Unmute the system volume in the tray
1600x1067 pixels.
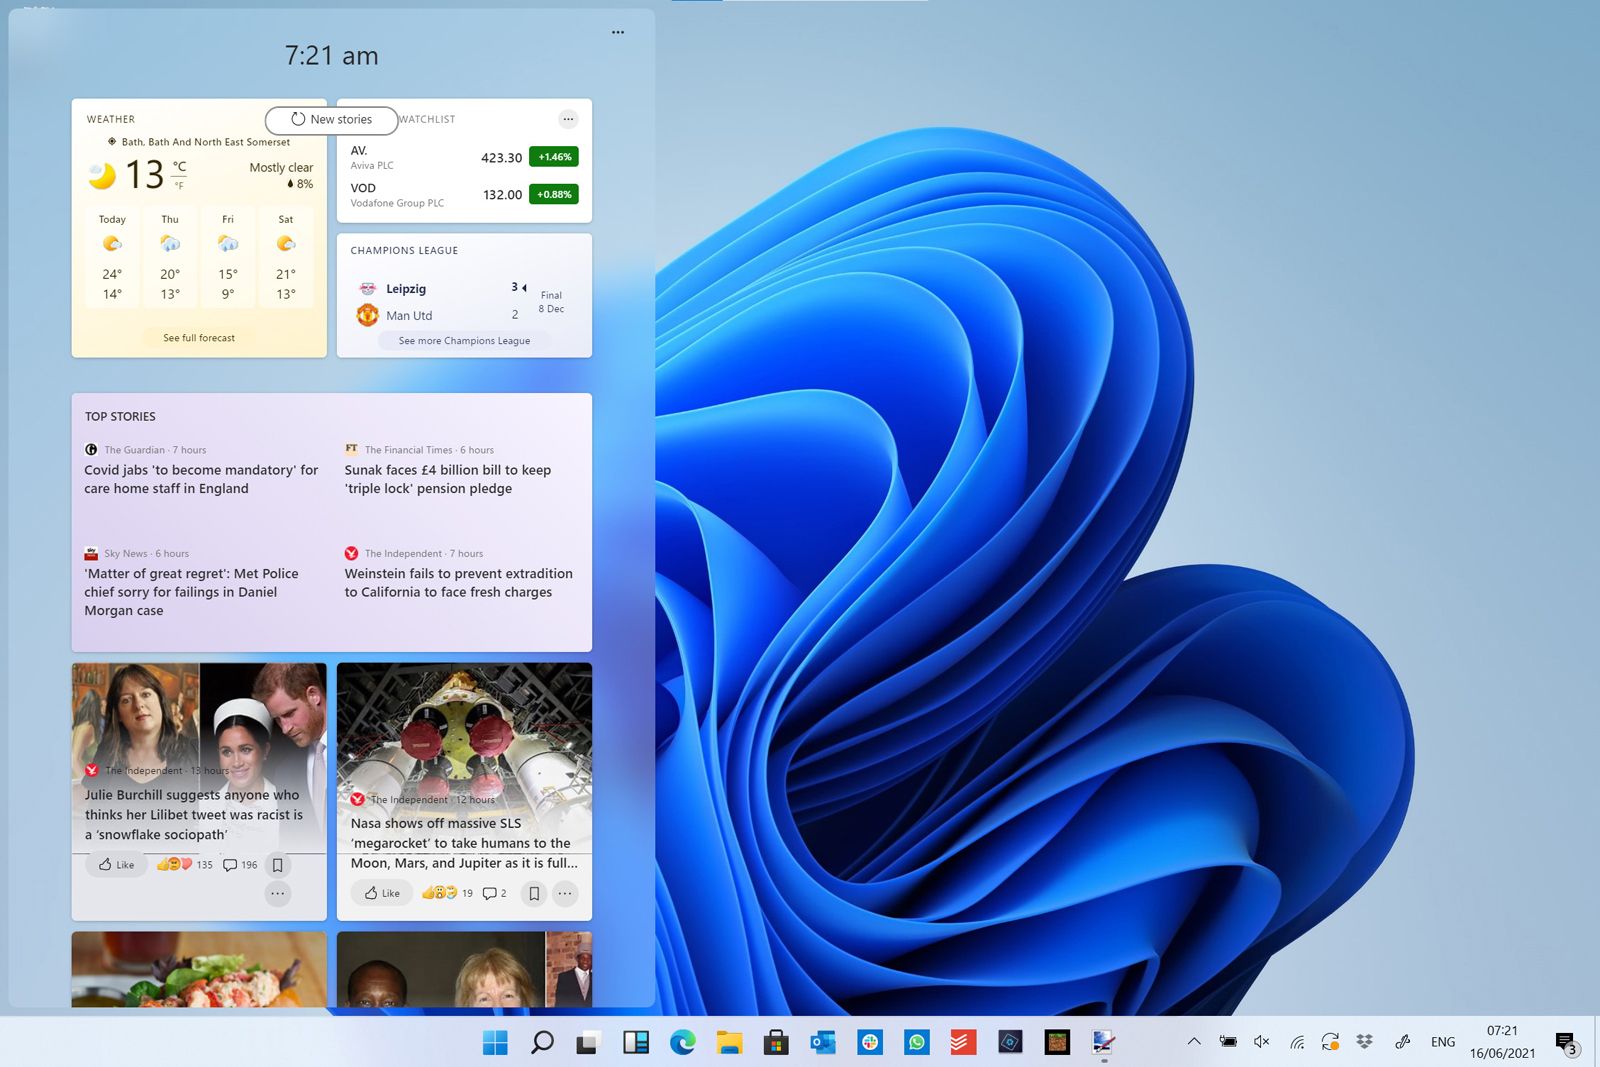tap(1263, 1041)
